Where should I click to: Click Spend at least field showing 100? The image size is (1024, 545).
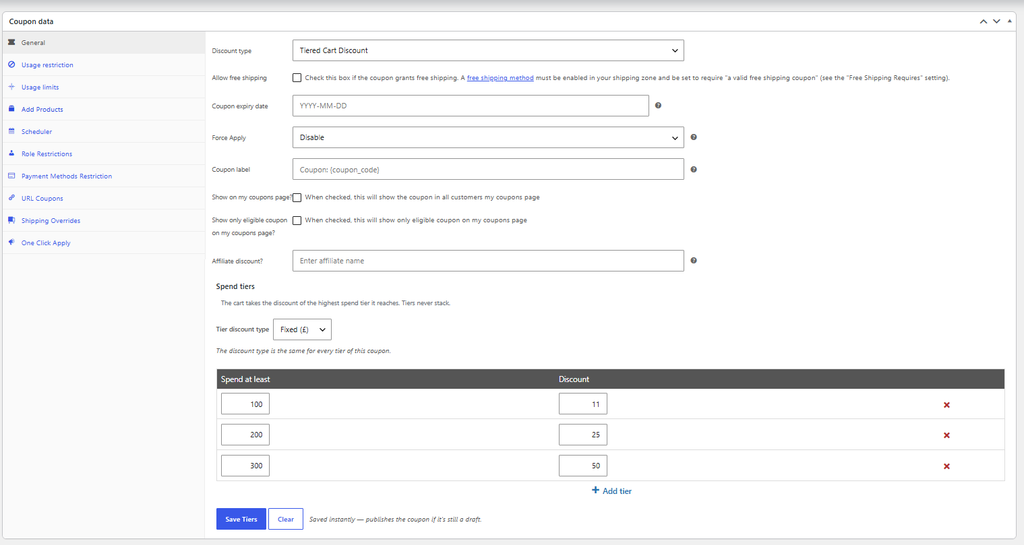click(245, 404)
